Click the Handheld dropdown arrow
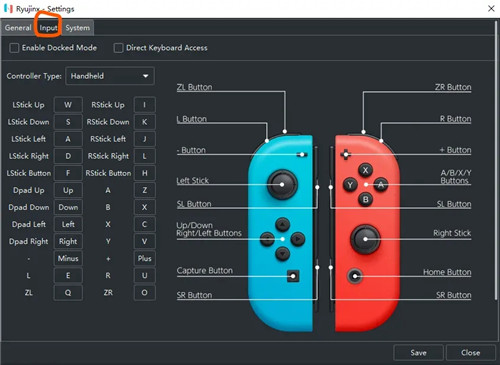 (146, 76)
